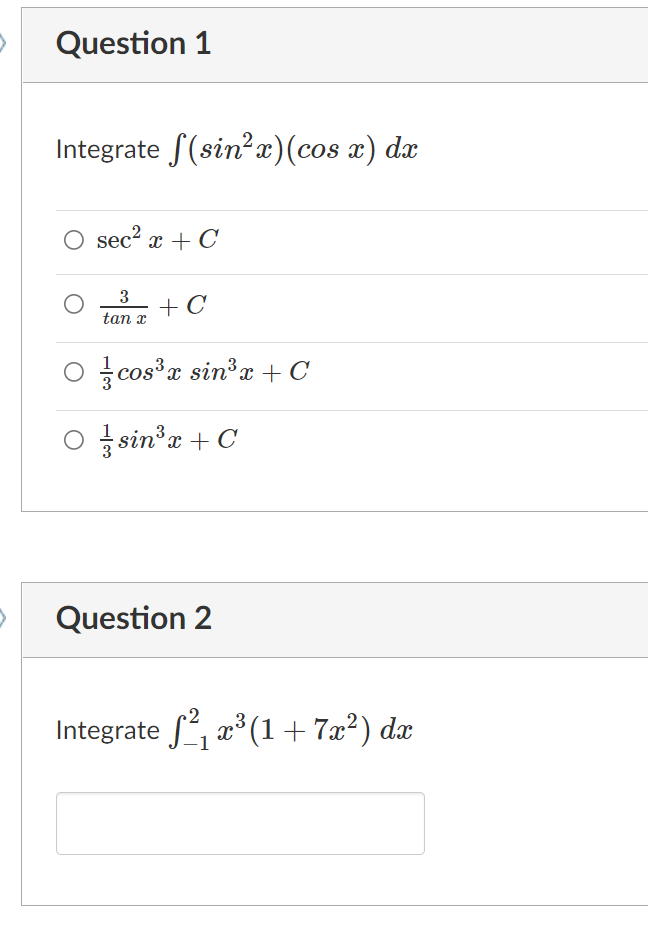The image size is (648, 929).
Task: Pick the cos³x sin³x + C radio option
Action: [74, 373]
